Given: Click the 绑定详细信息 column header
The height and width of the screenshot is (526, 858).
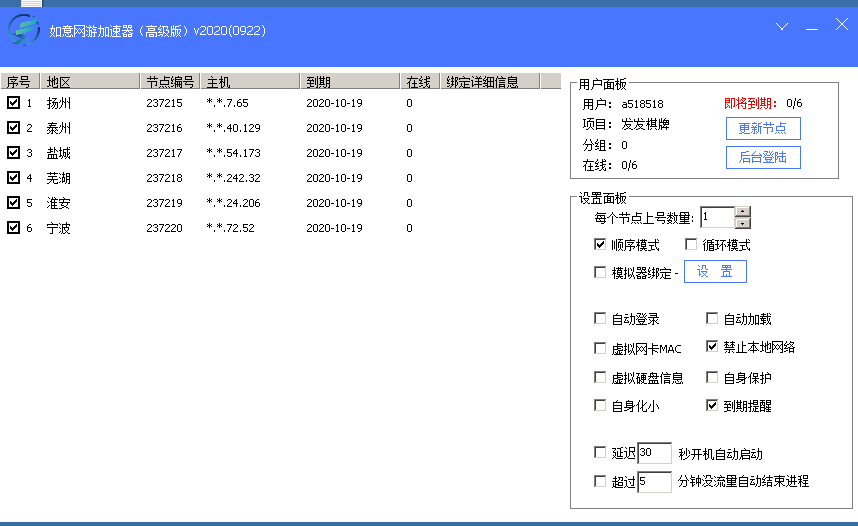Looking at the screenshot, I should 490,81.
